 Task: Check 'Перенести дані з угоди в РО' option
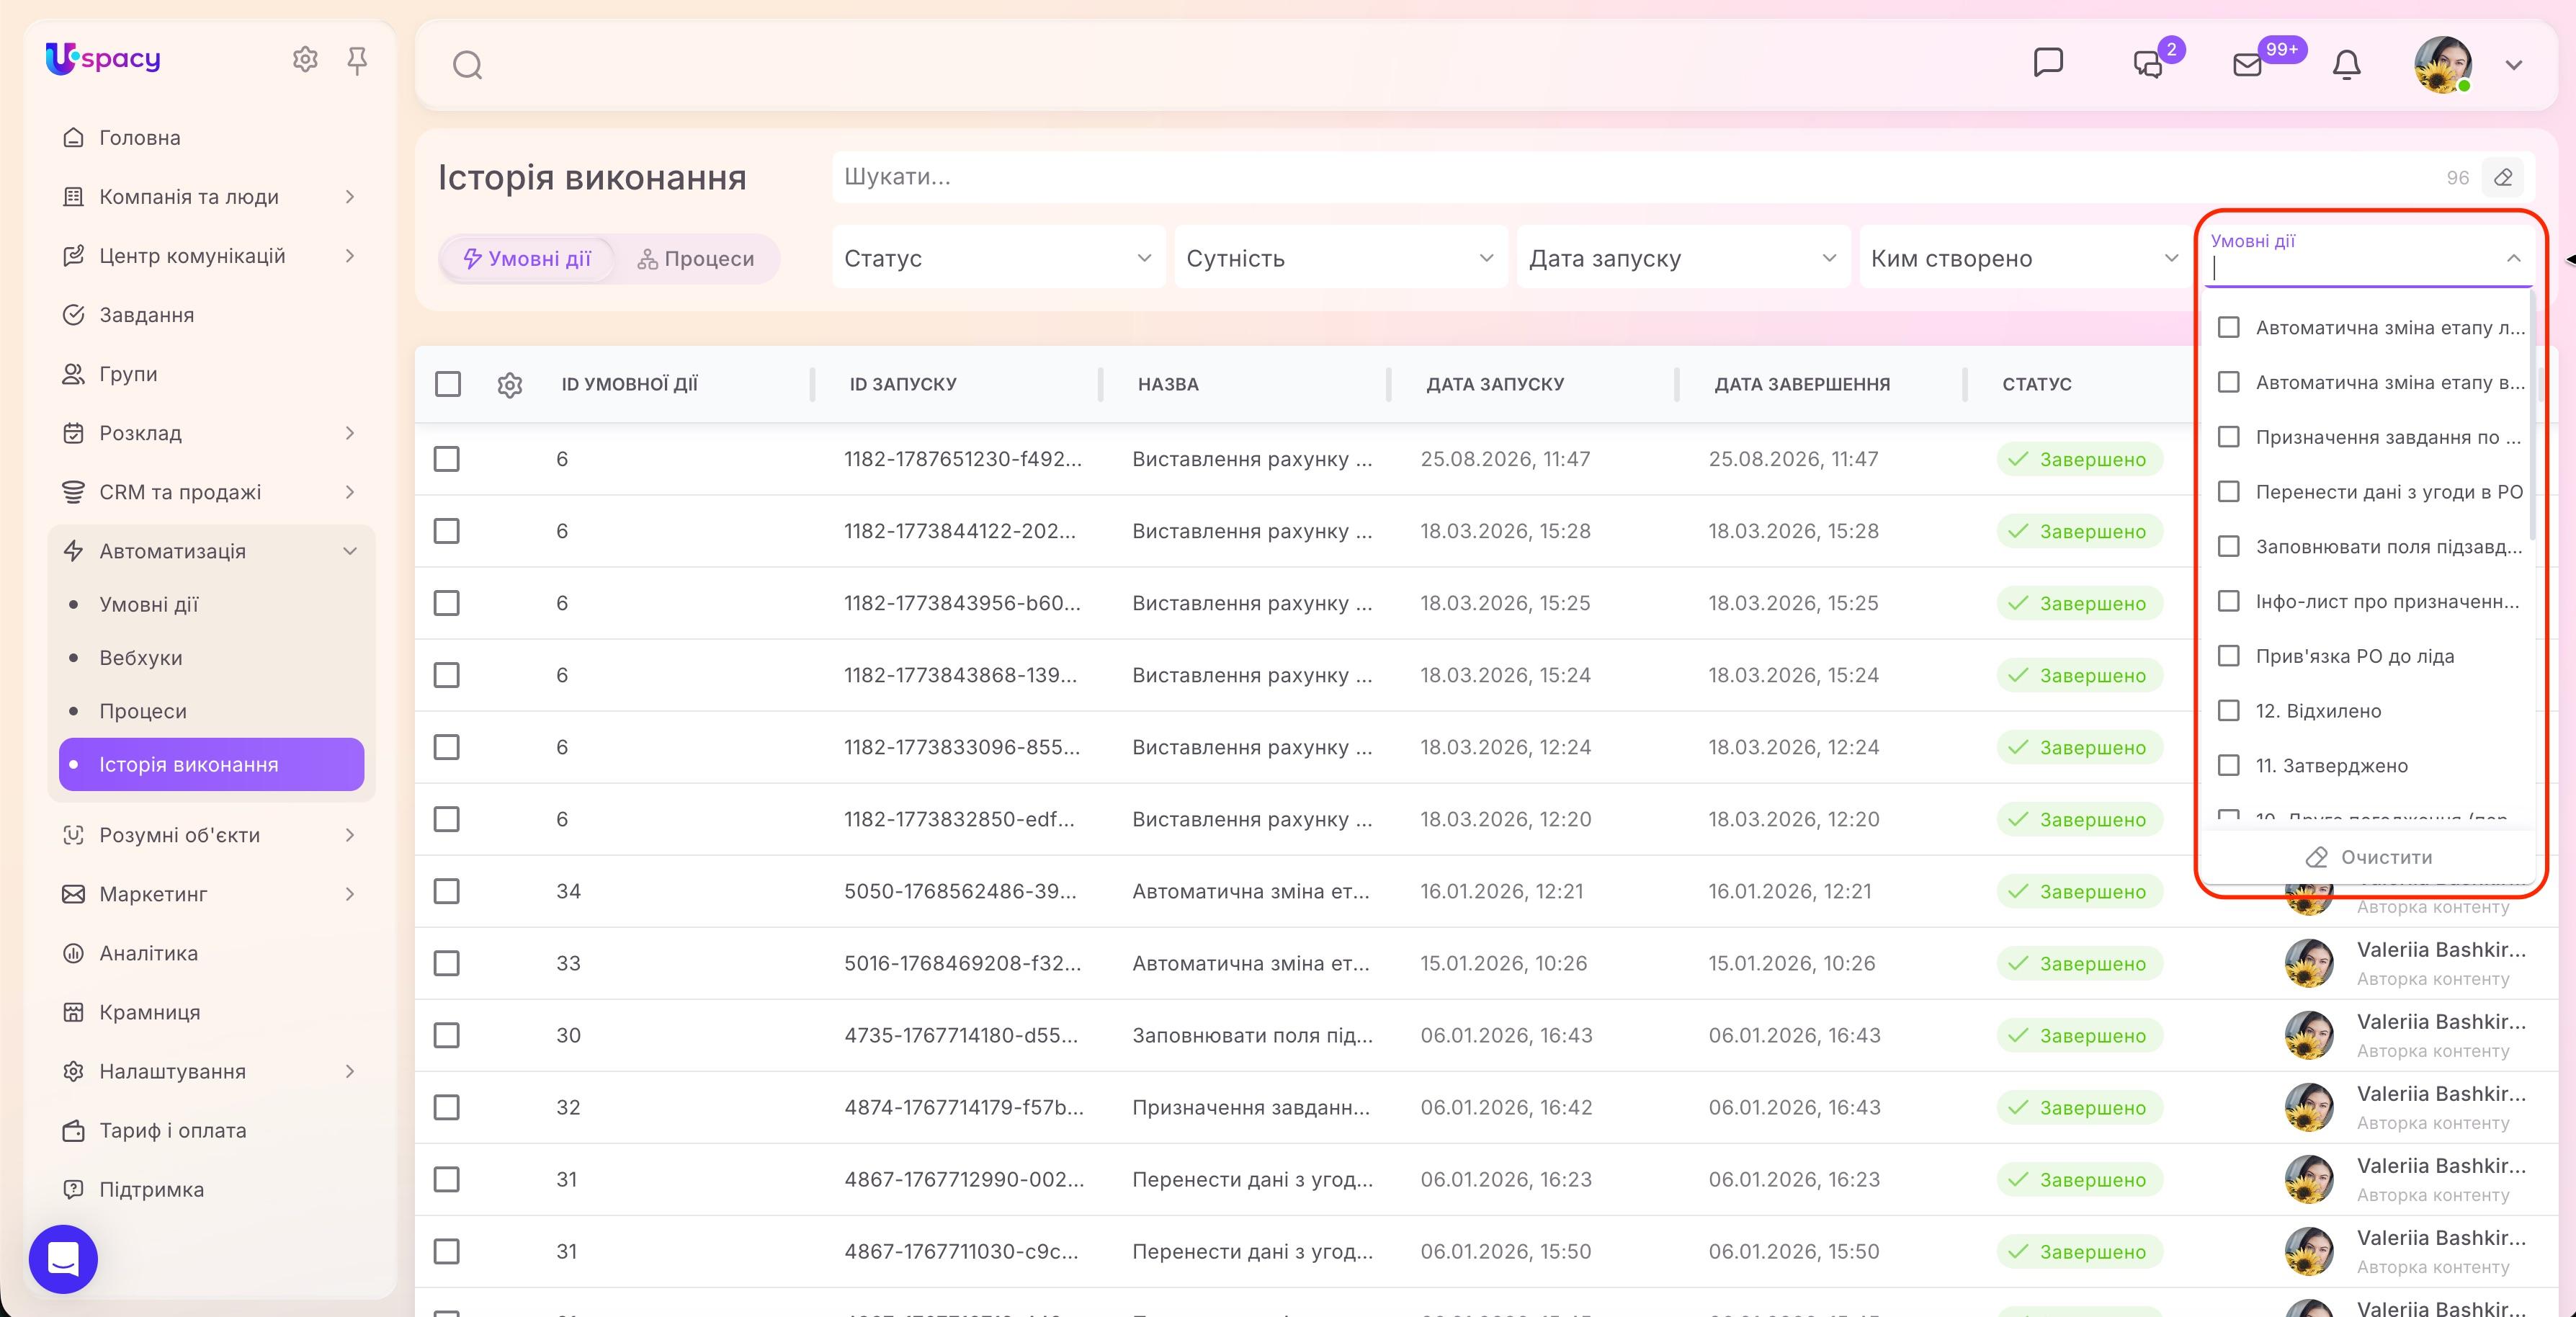point(2228,491)
